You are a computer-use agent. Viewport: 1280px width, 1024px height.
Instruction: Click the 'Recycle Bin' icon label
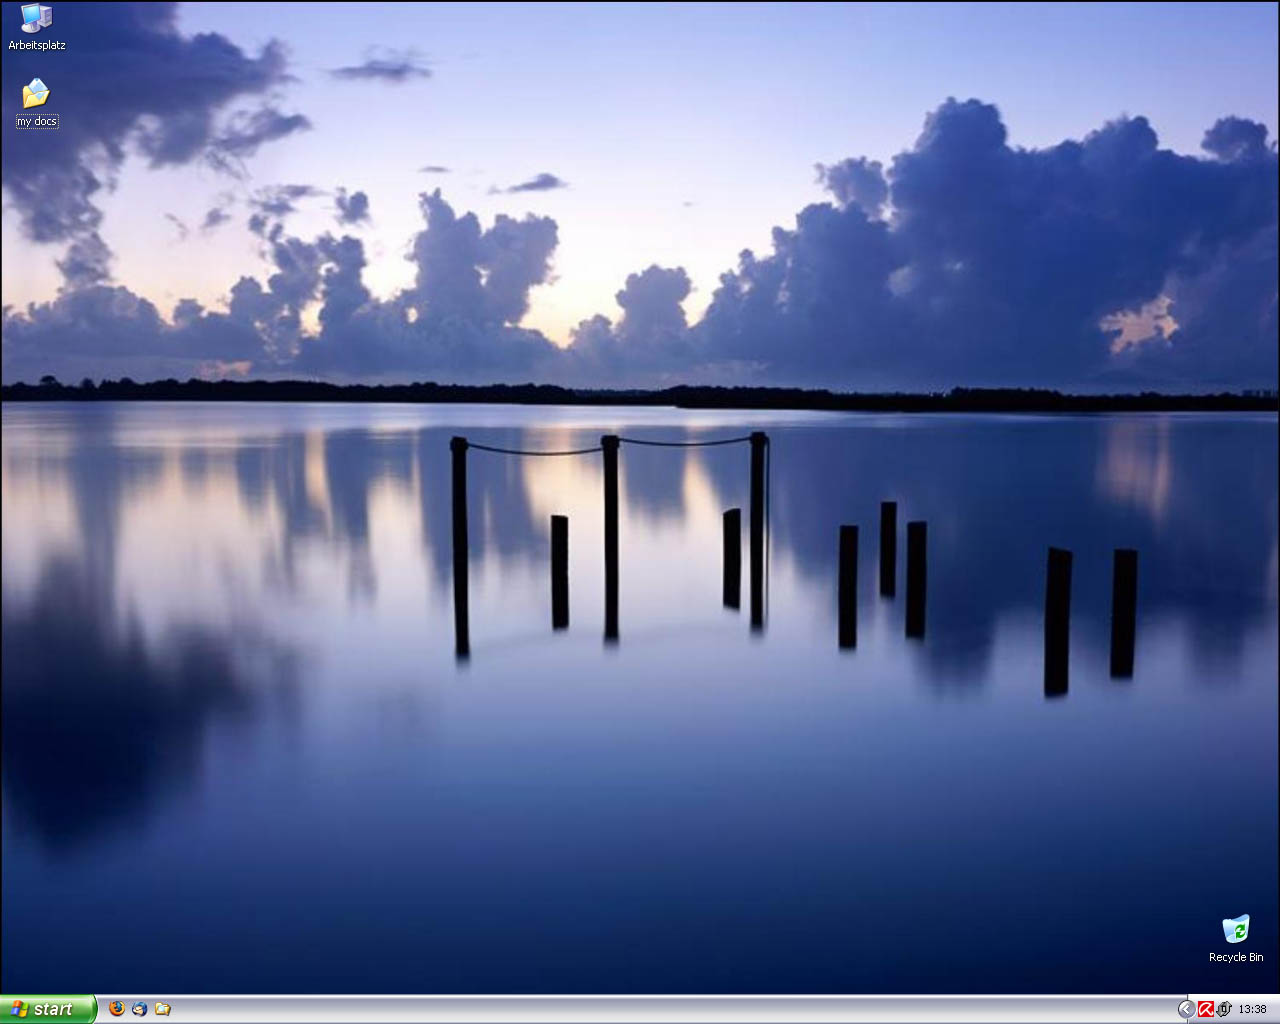coord(1236,957)
